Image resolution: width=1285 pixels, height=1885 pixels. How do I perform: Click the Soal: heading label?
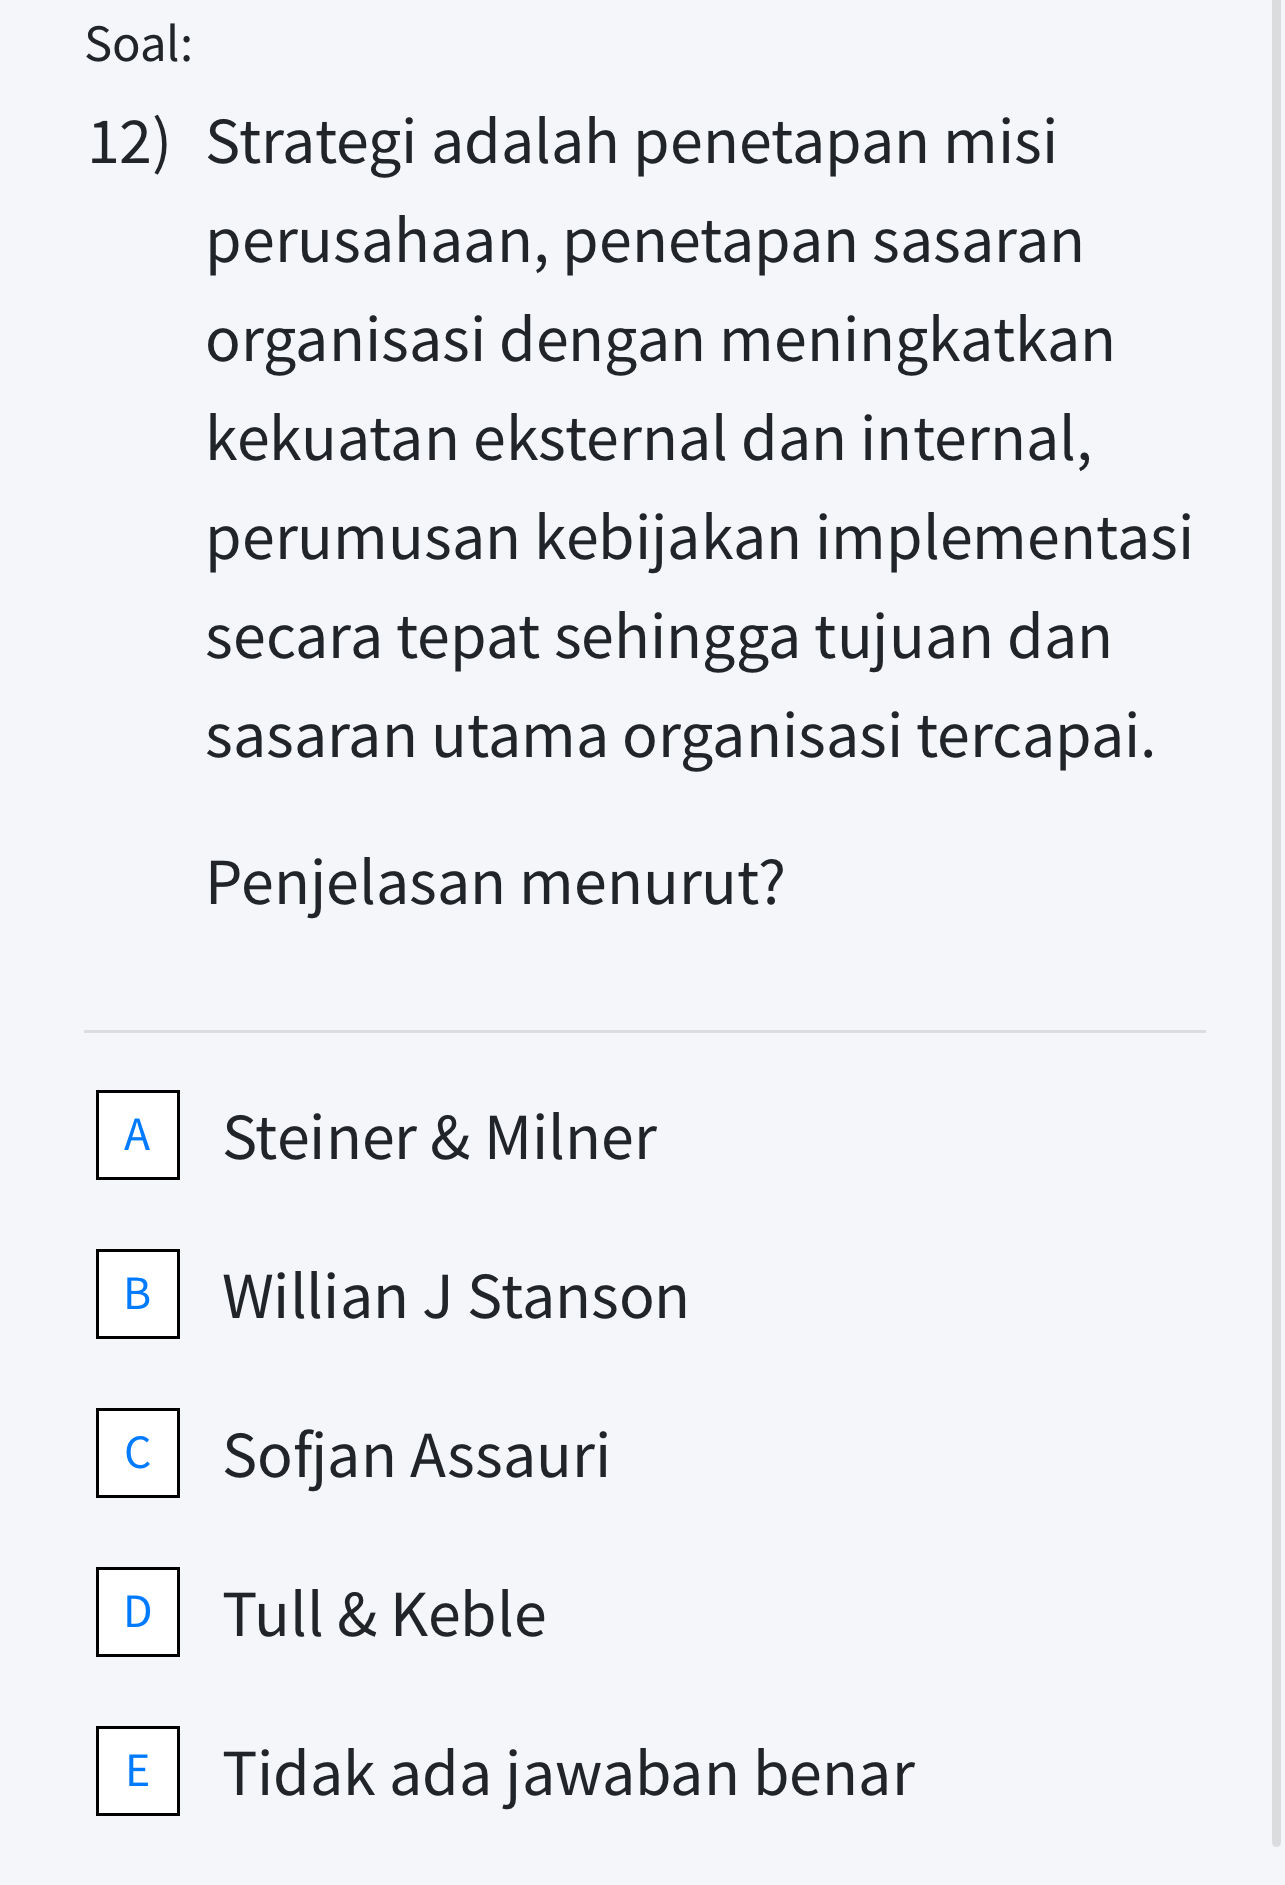point(138,42)
